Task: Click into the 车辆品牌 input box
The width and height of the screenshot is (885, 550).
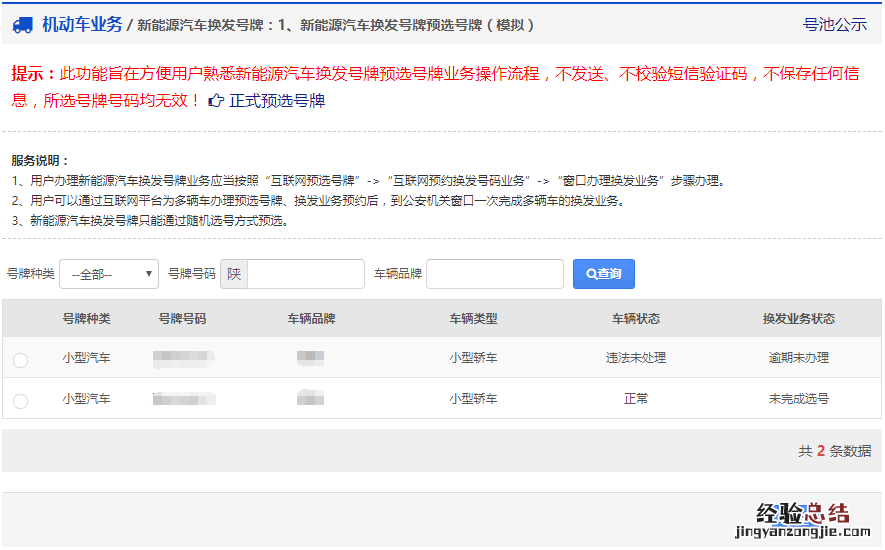Action: point(494,274)
